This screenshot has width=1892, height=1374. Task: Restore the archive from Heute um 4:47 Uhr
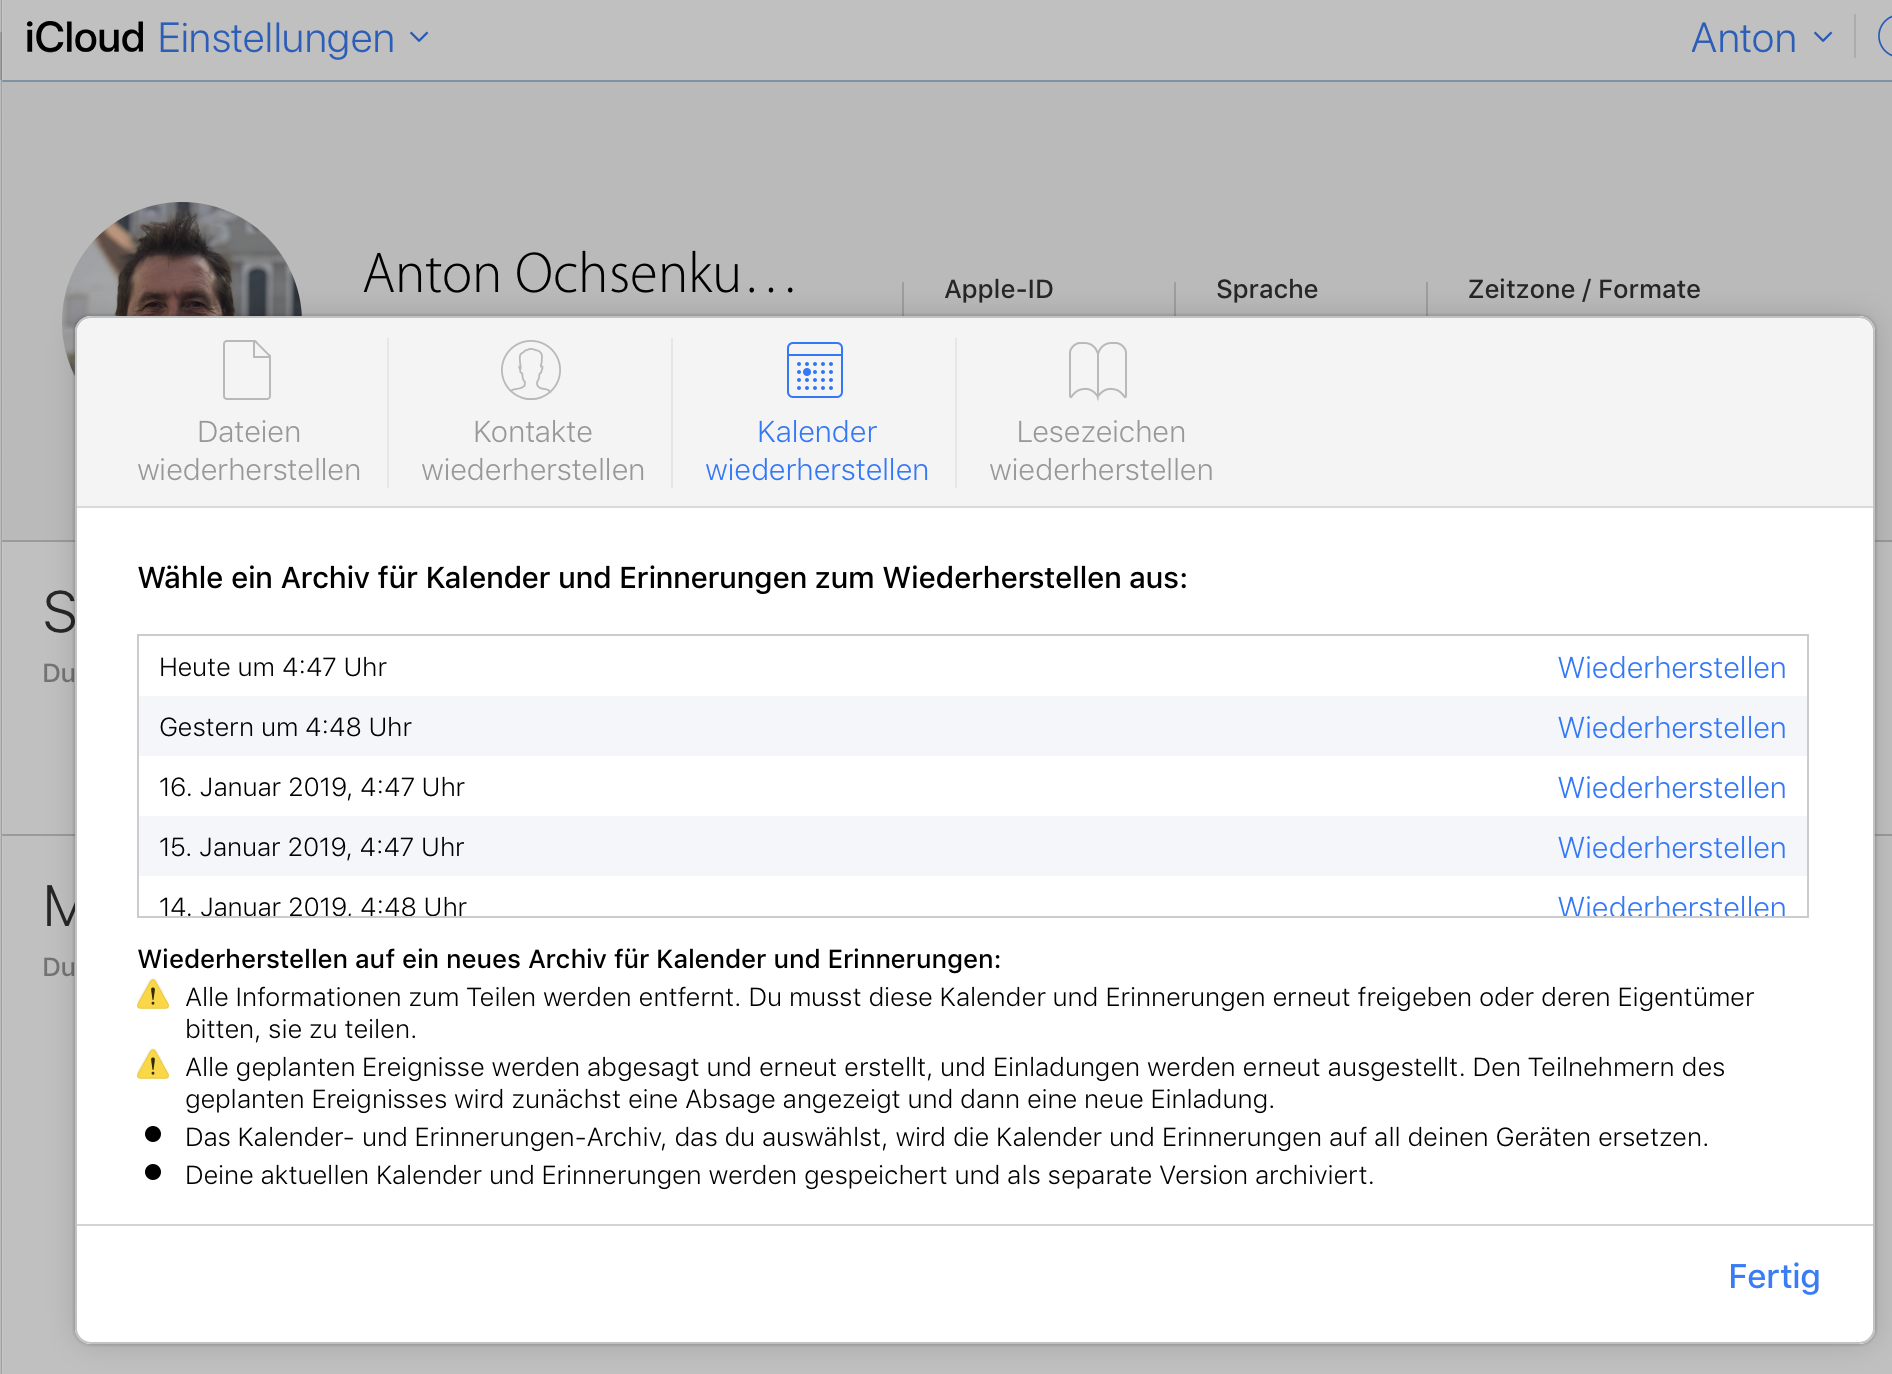(x=1671, y=667)
